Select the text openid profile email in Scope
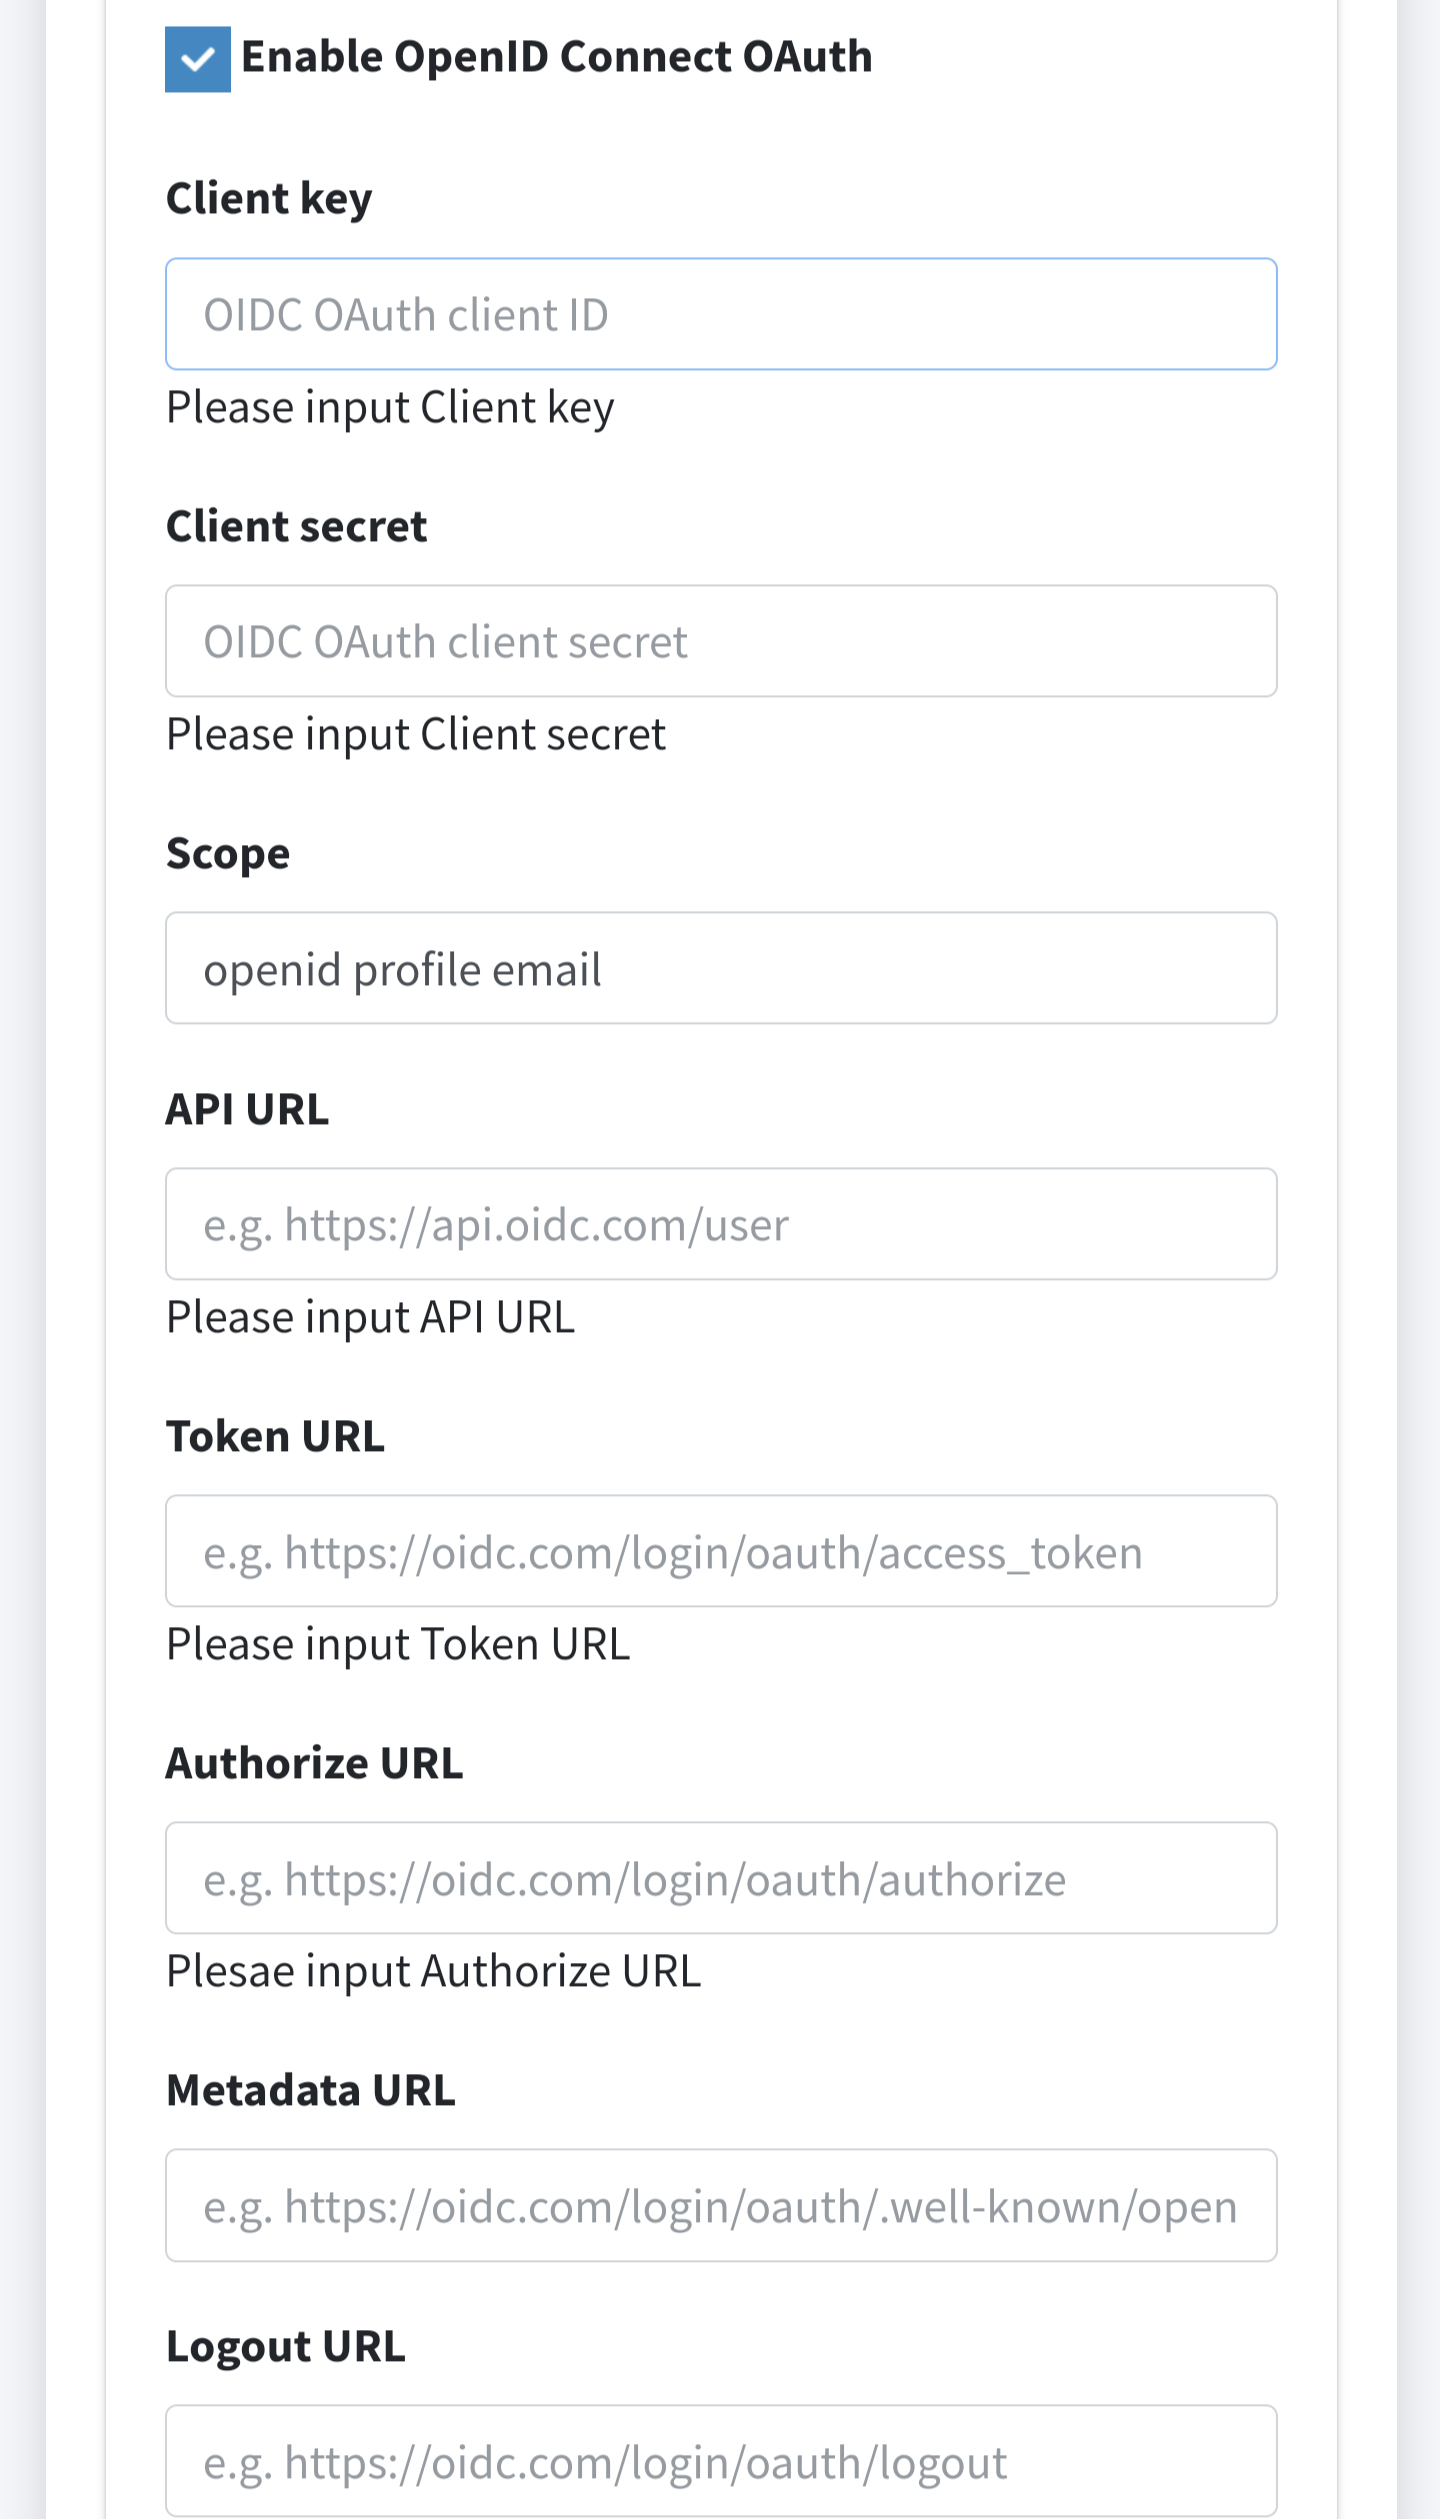The height and width of the screenshot is (2519, 1440). click(x=403, y=967)
